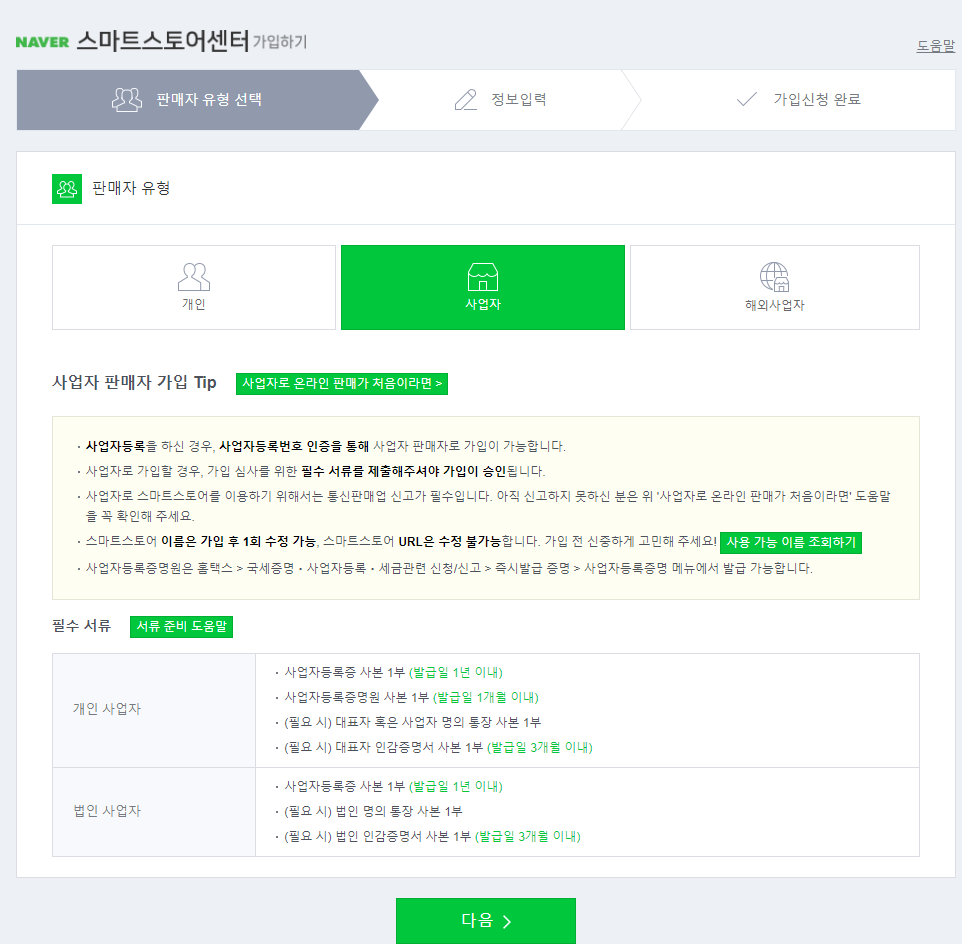Choose the 개인 seller type card
This screenshot has width=962, height=944.
[x=194, y=288]
